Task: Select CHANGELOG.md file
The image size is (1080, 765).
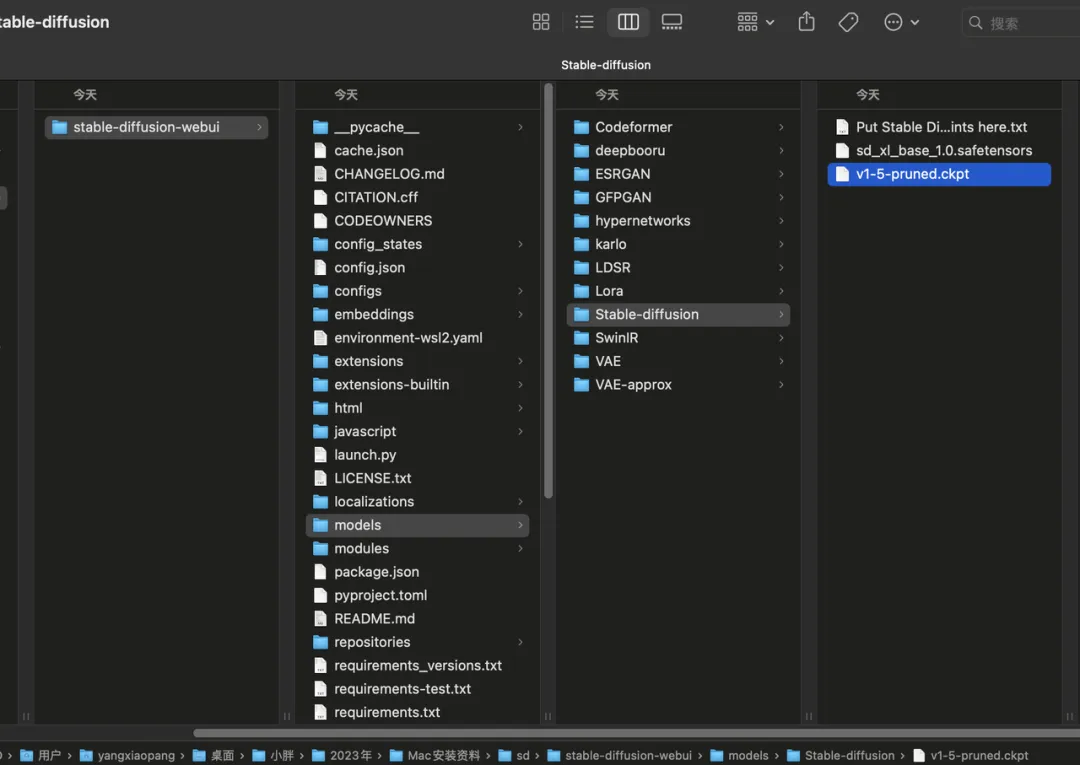Action: 417,174
